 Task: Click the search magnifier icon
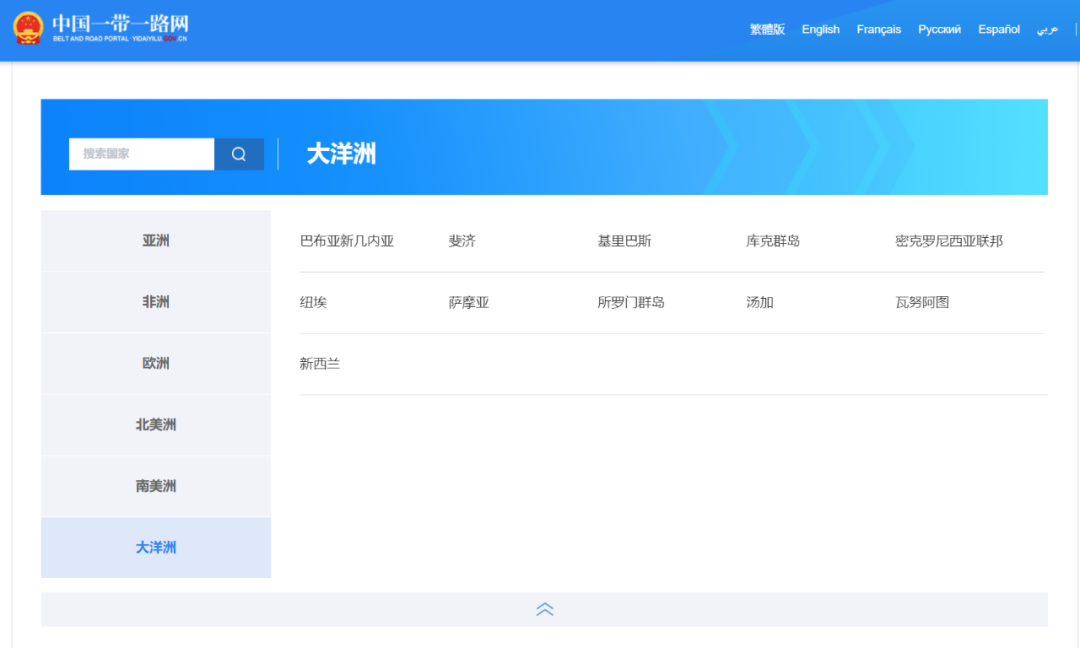(238, 153)
